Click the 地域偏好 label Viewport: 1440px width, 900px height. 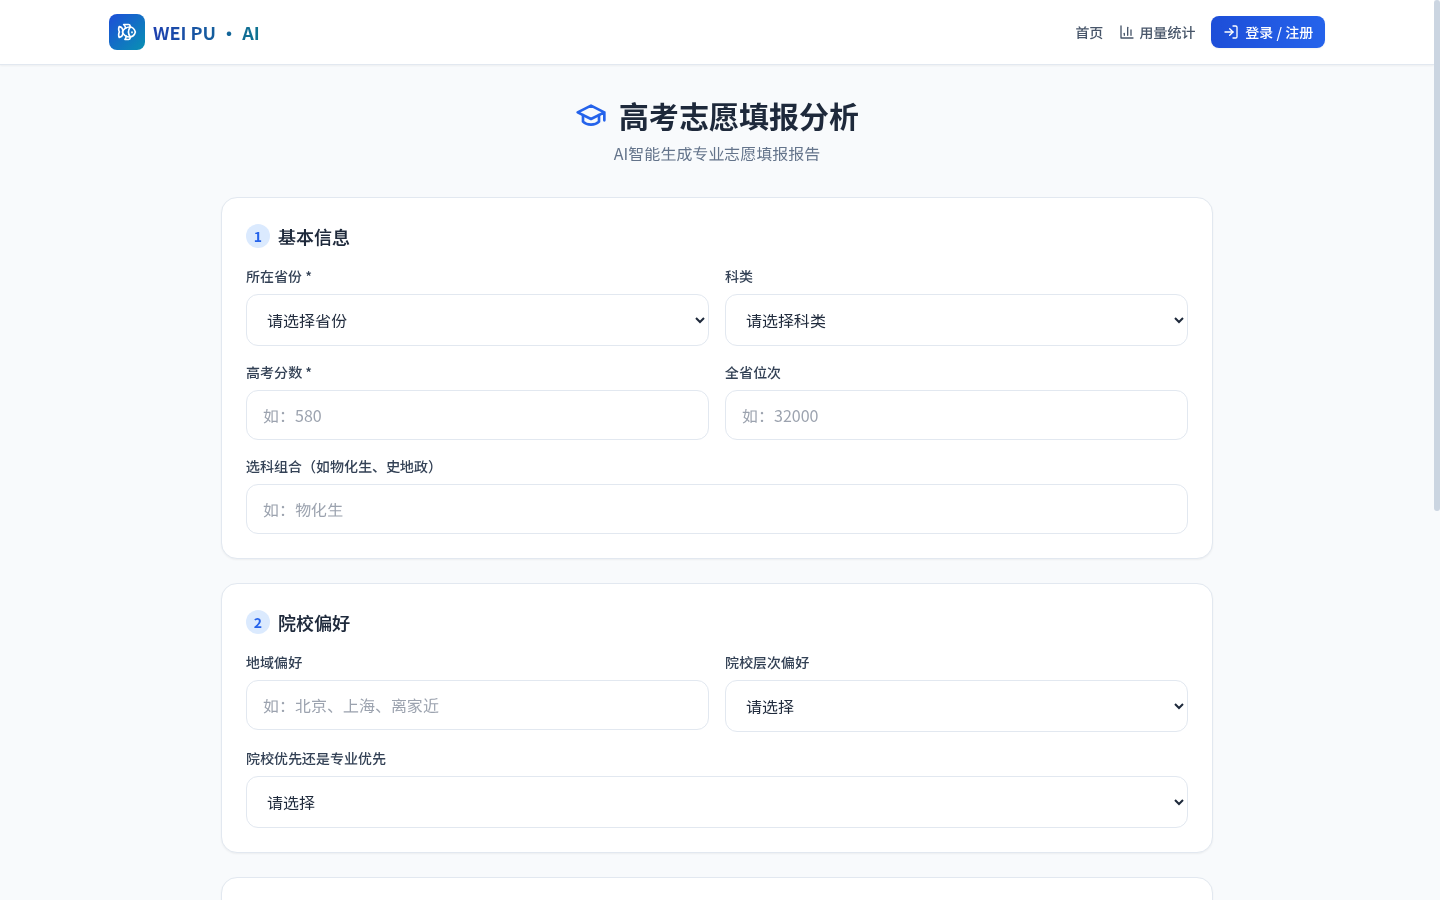pyautogui.click(x=274, y=663)
